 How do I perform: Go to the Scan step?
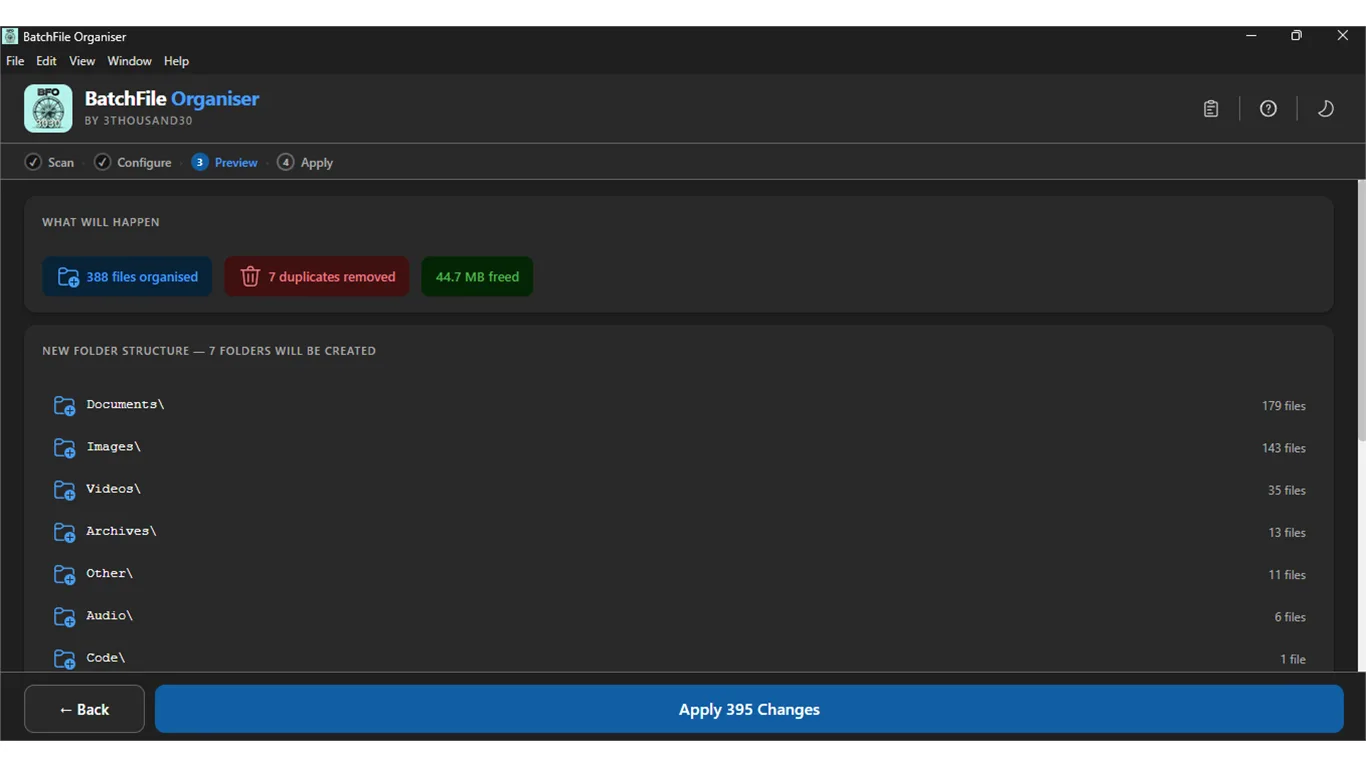[x=49, y=162]
